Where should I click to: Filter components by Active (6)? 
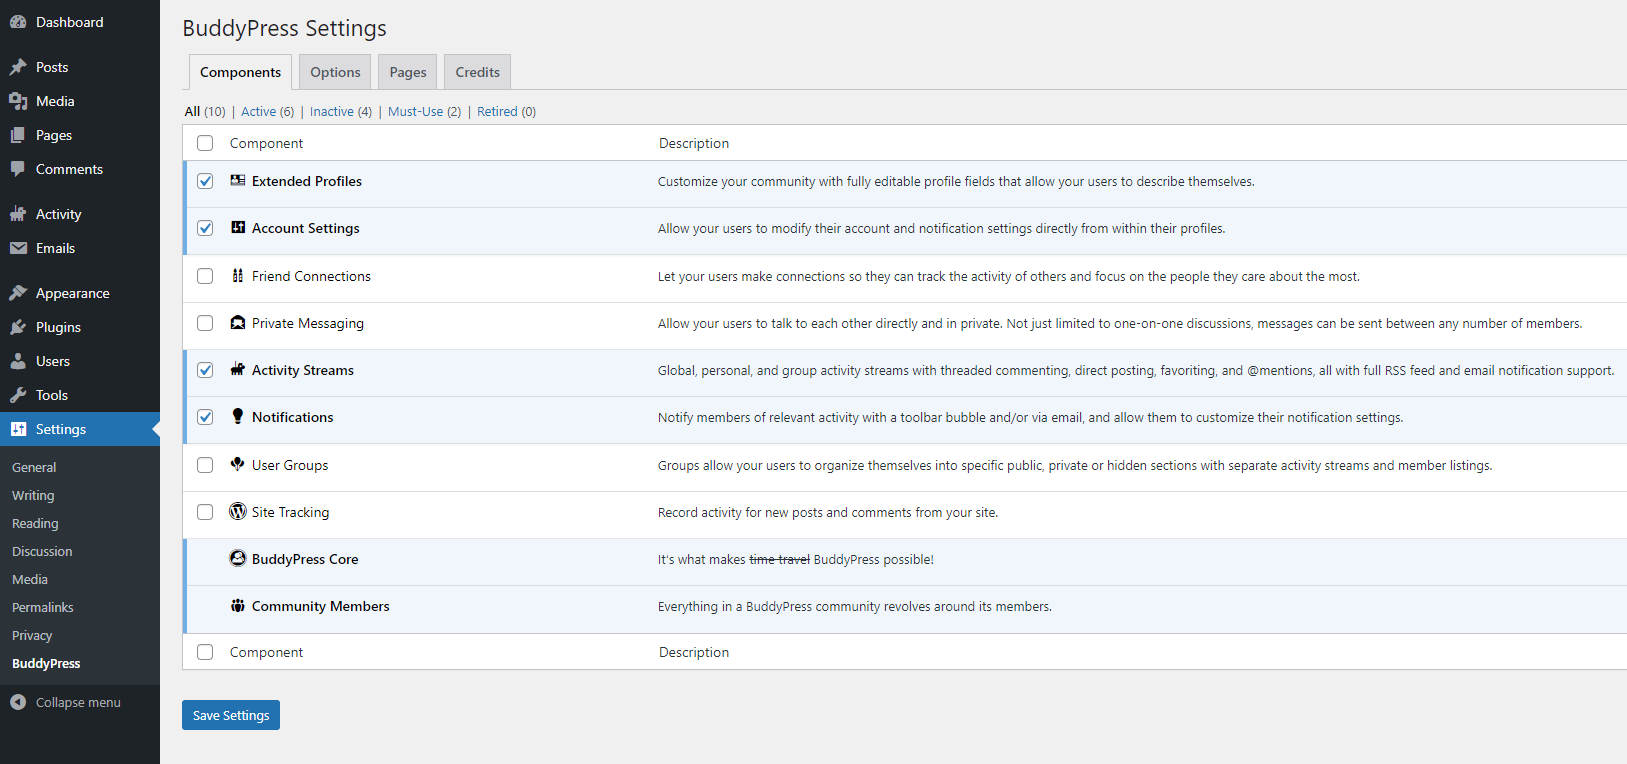coord(267,111)
